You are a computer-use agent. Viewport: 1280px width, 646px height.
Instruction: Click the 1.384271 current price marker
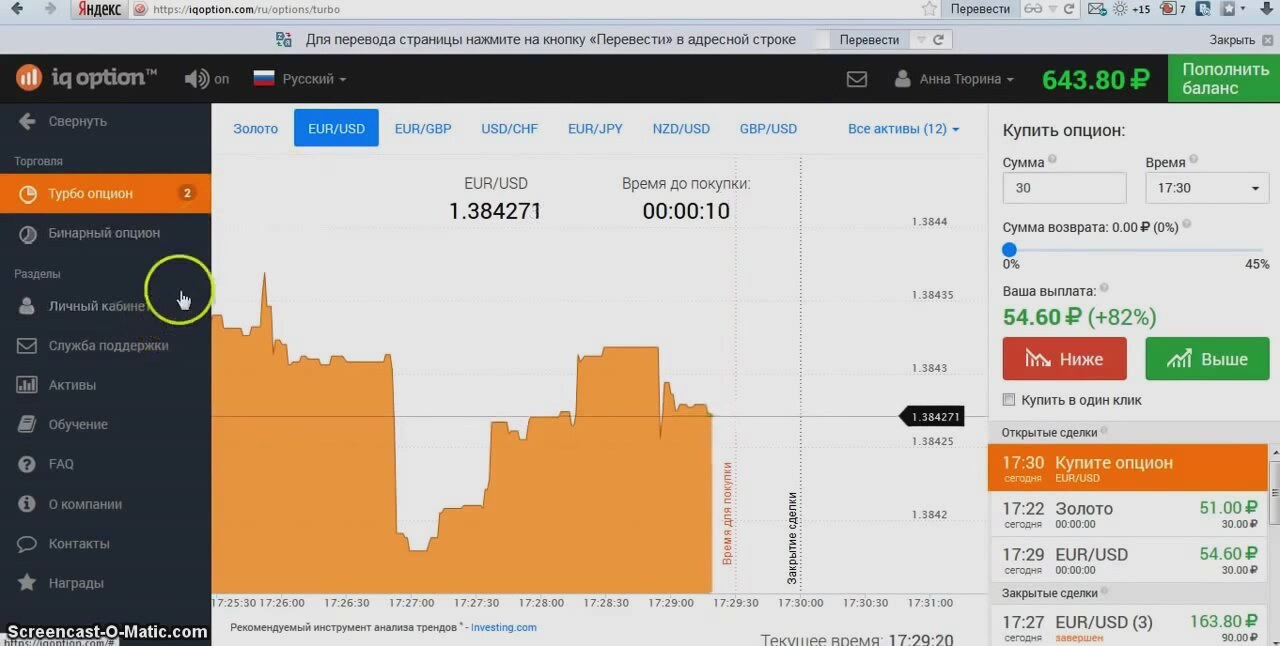pos(932,417)
